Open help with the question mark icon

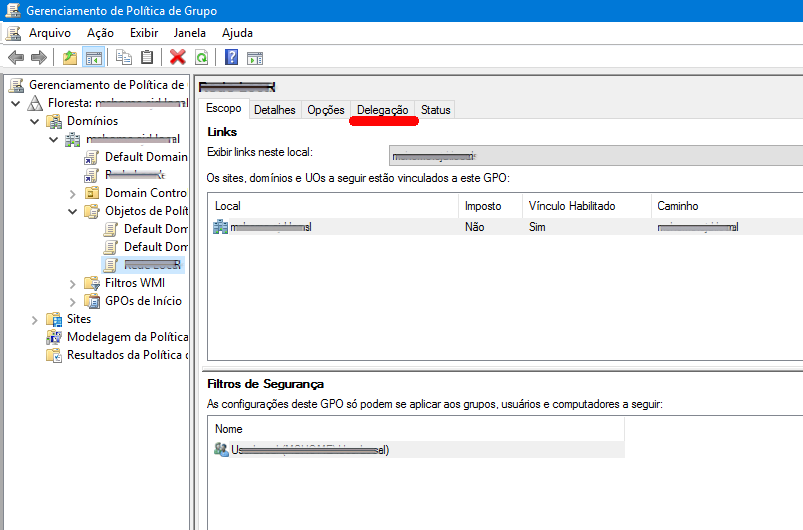click(231, 57)
